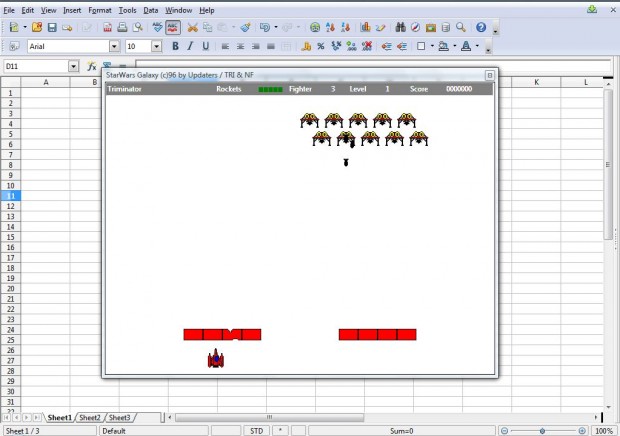This screenshot has width=620, height=436.
Task: Expand the font size dropdown
Action: tap(157, 47)
